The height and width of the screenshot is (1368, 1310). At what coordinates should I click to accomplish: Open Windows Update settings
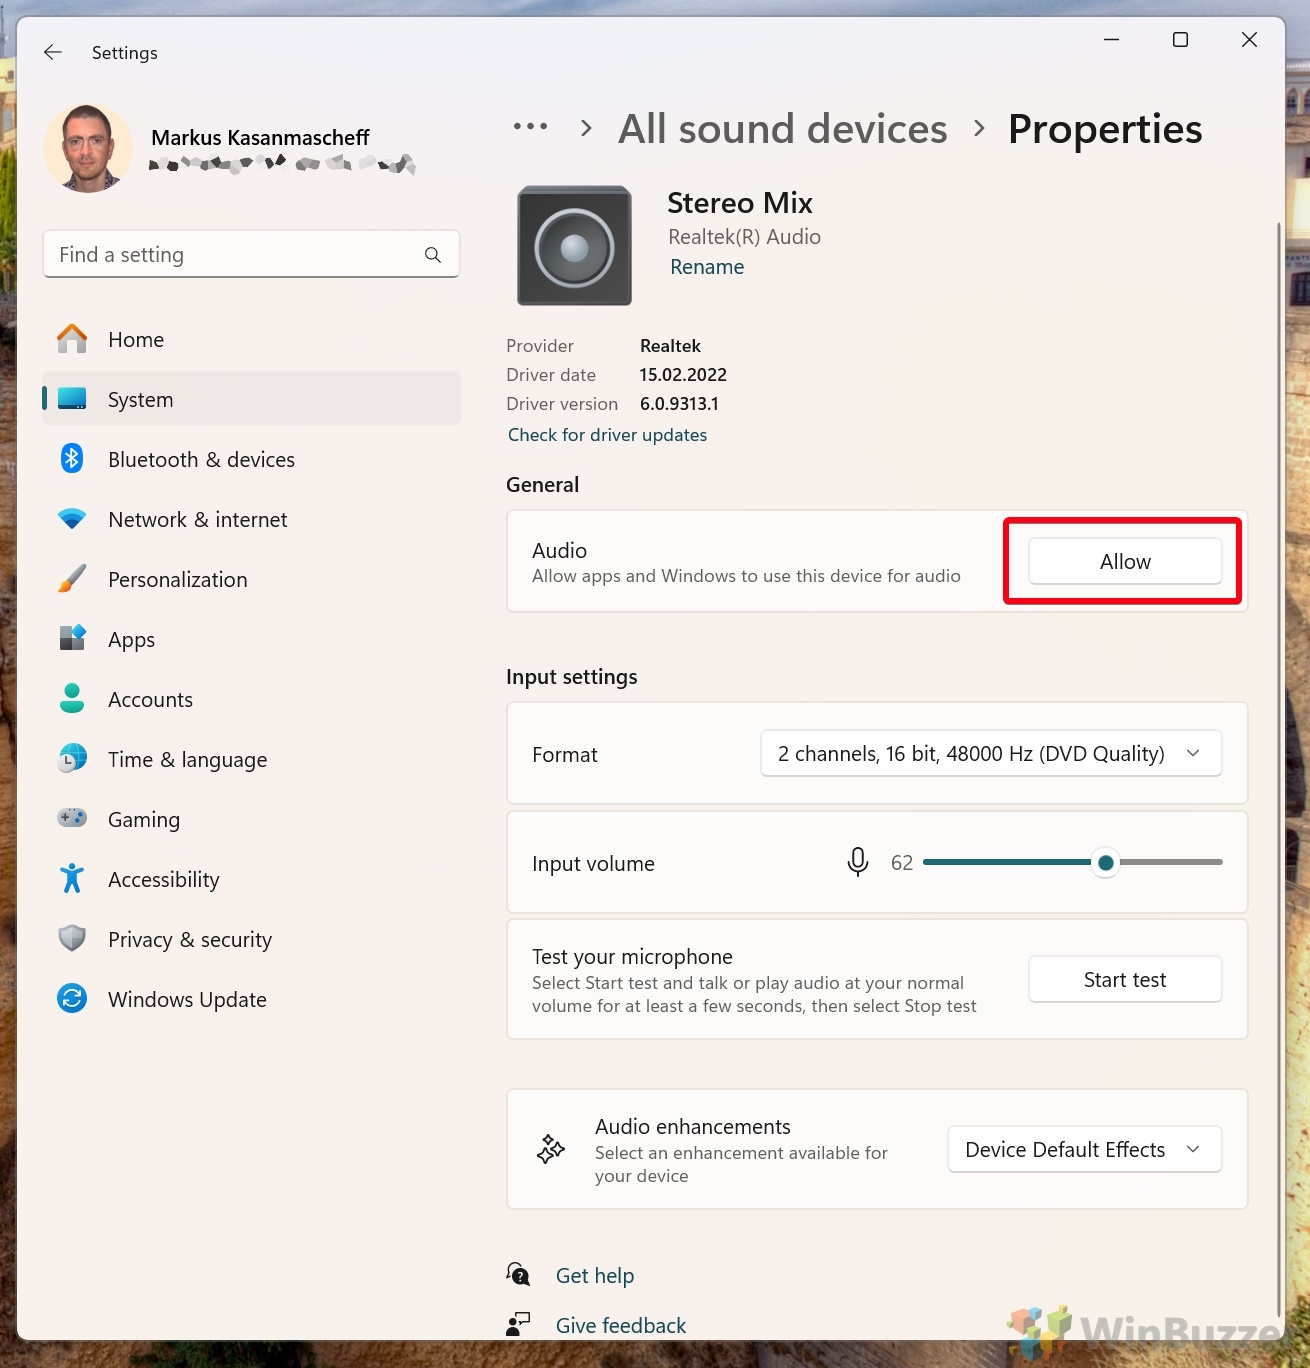click(x=251, y=999)
